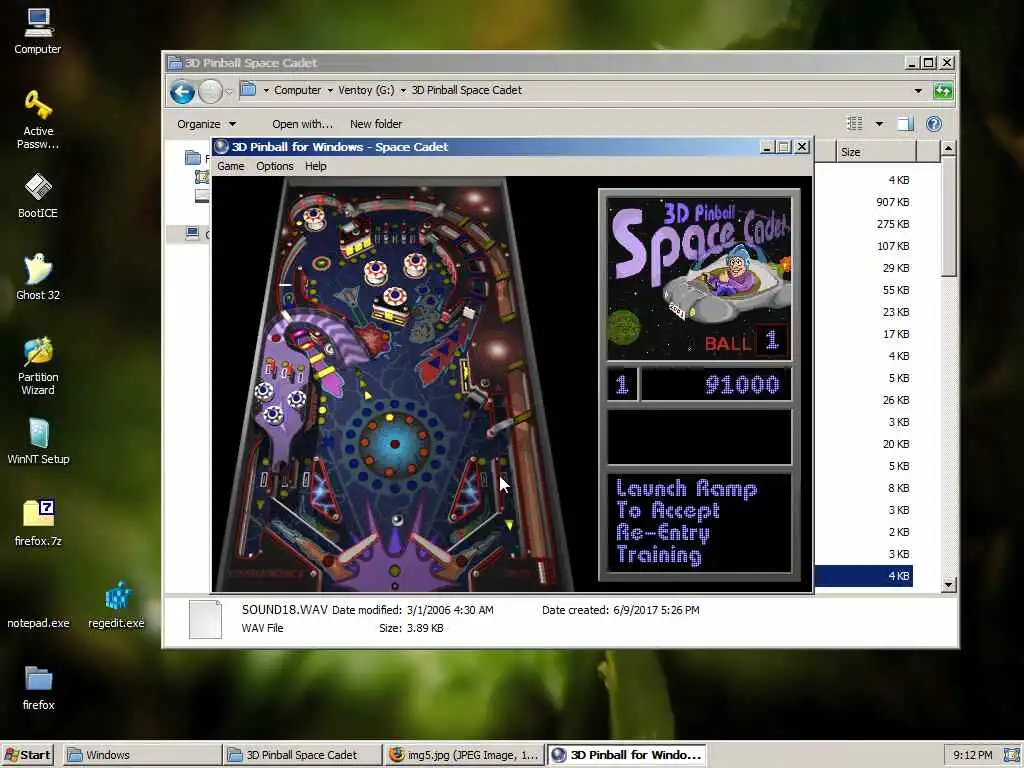The width and height of the screenshot is (1024, 768).
Task: Switch to the Windows taskbar item
Action: click(x=142, y=755)
